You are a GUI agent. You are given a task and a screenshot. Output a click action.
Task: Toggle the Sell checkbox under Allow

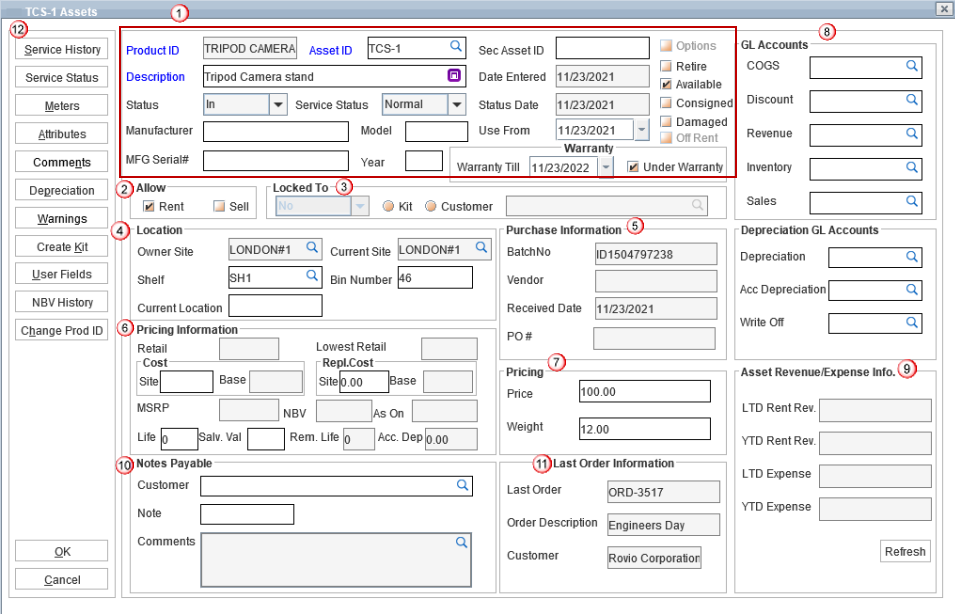coord(219,206)
